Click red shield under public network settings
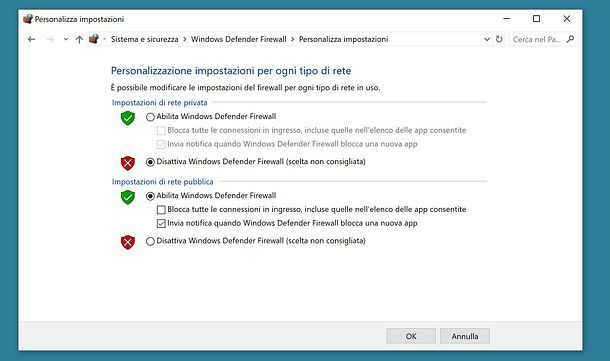Screen dimensions: 610x361 (128, 242)
